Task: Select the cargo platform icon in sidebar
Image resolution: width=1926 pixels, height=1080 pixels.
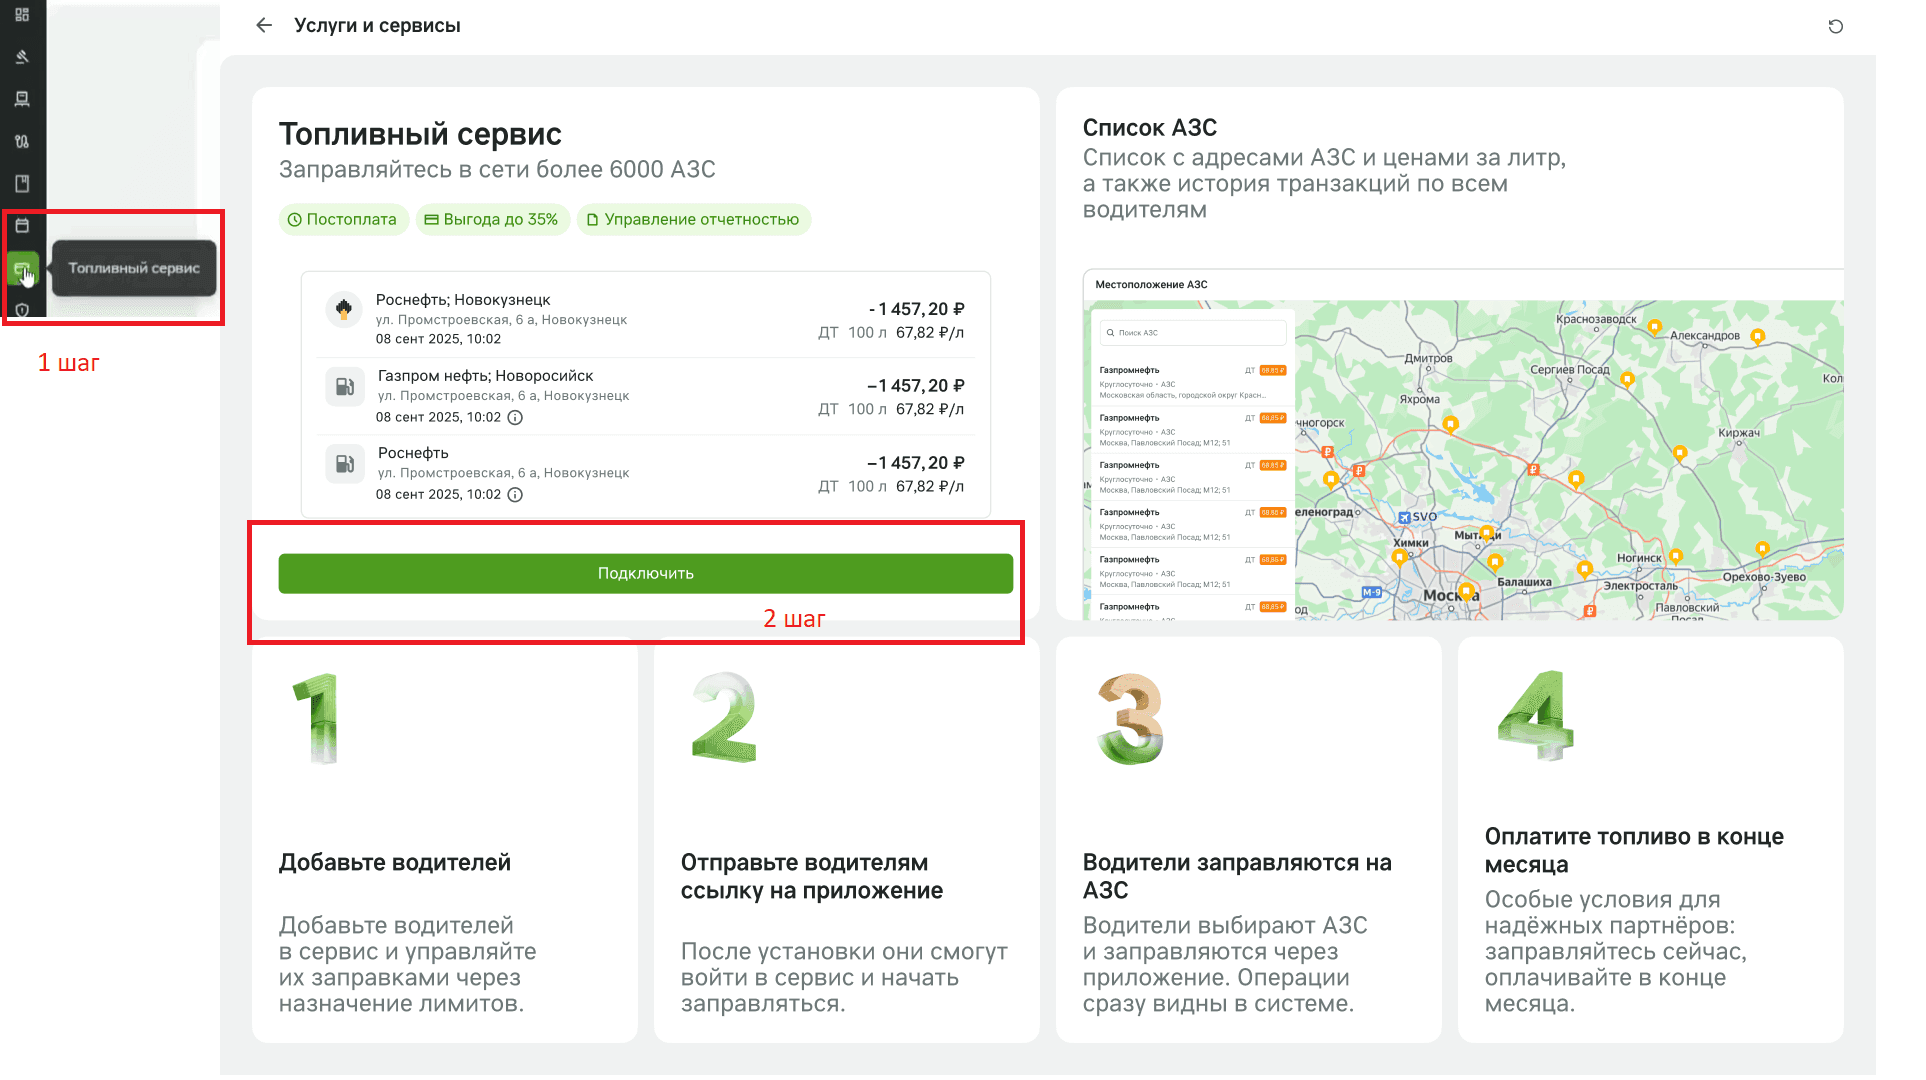Action: 22,99
